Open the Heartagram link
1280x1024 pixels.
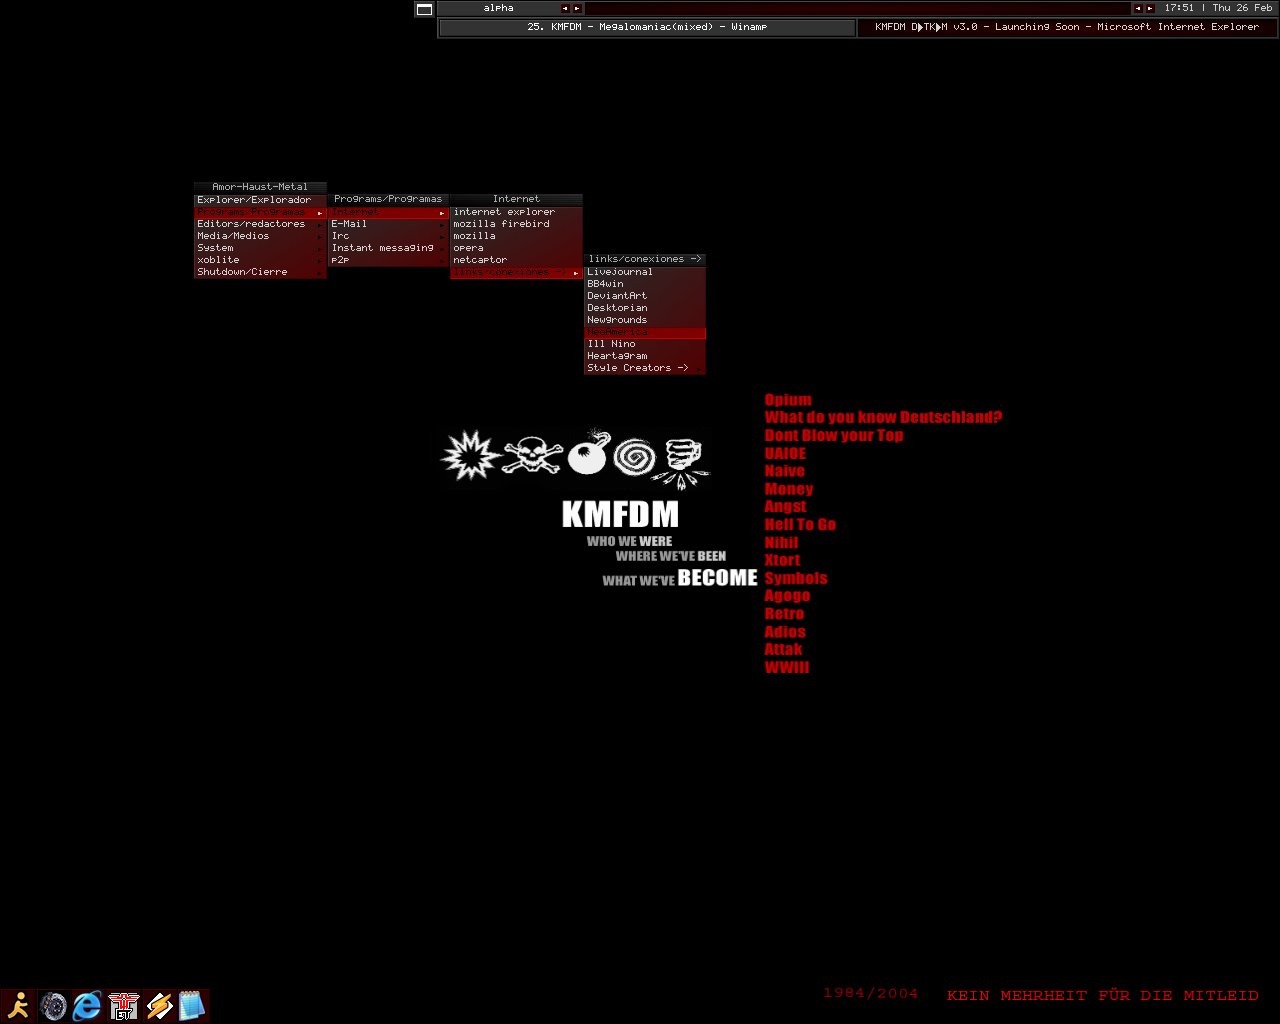pyautogui.click(x=645, y=356)
